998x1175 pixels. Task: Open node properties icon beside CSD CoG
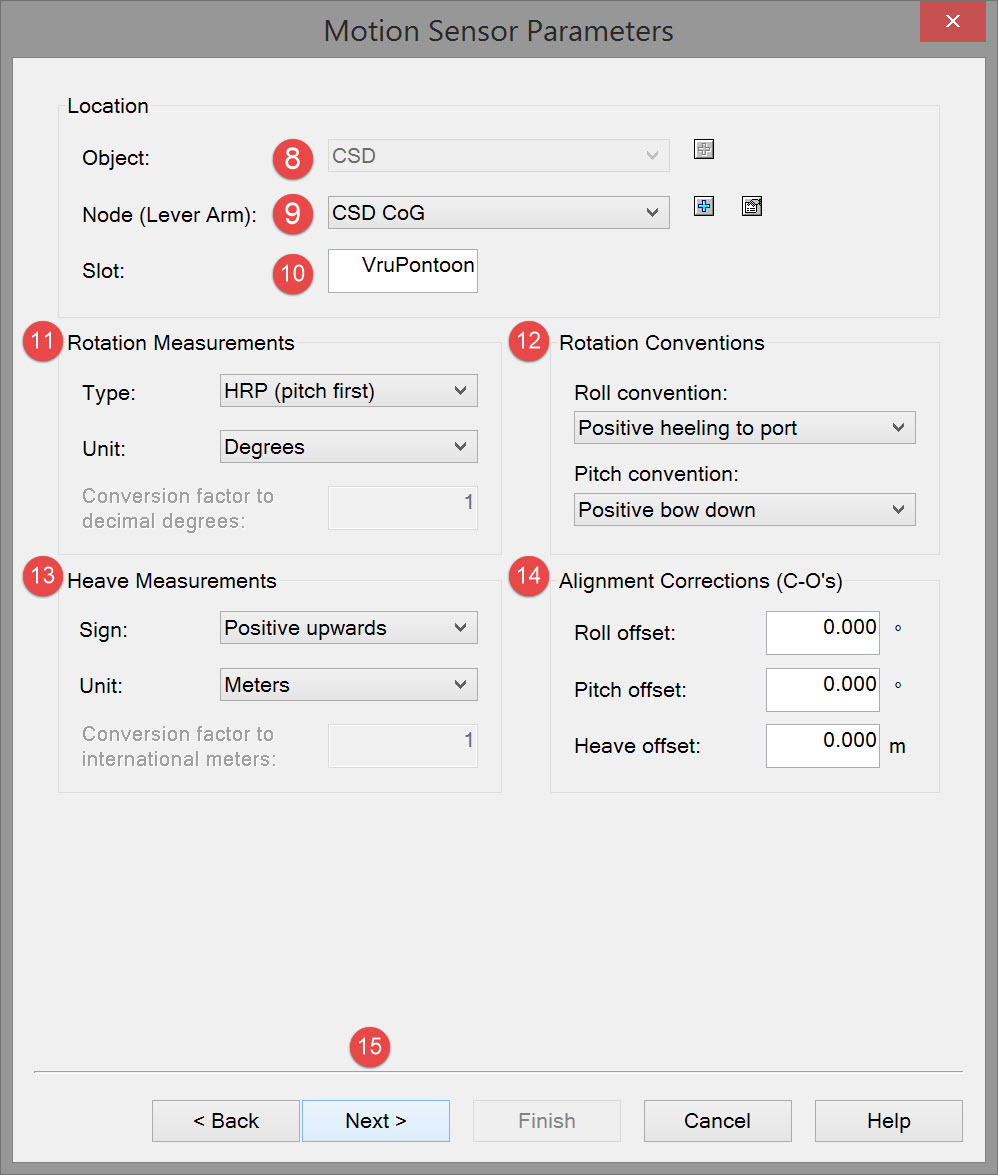point(752,207)
